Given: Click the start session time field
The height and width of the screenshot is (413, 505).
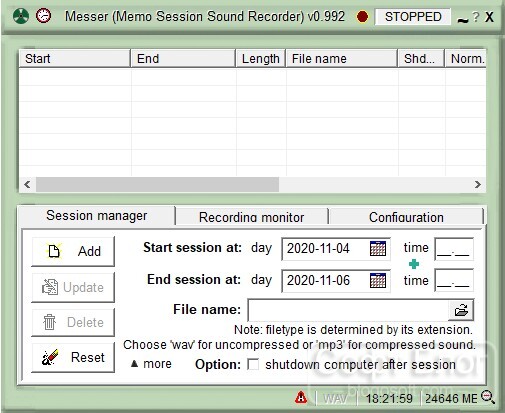Looking at the screenshot, I should point(454,249).
